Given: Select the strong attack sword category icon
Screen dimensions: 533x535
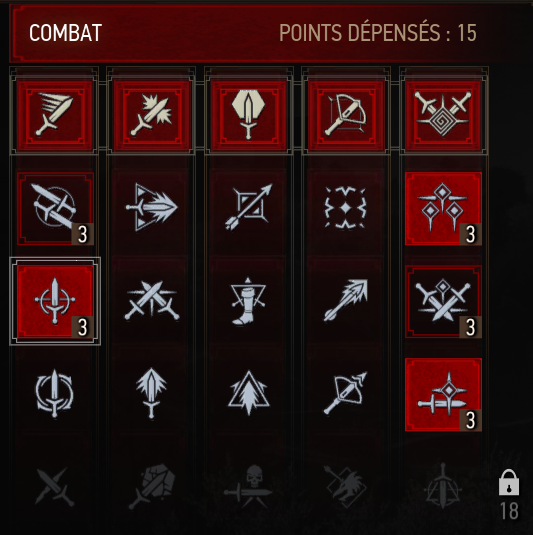Looking at the screenshot, I should coord(151,114).
